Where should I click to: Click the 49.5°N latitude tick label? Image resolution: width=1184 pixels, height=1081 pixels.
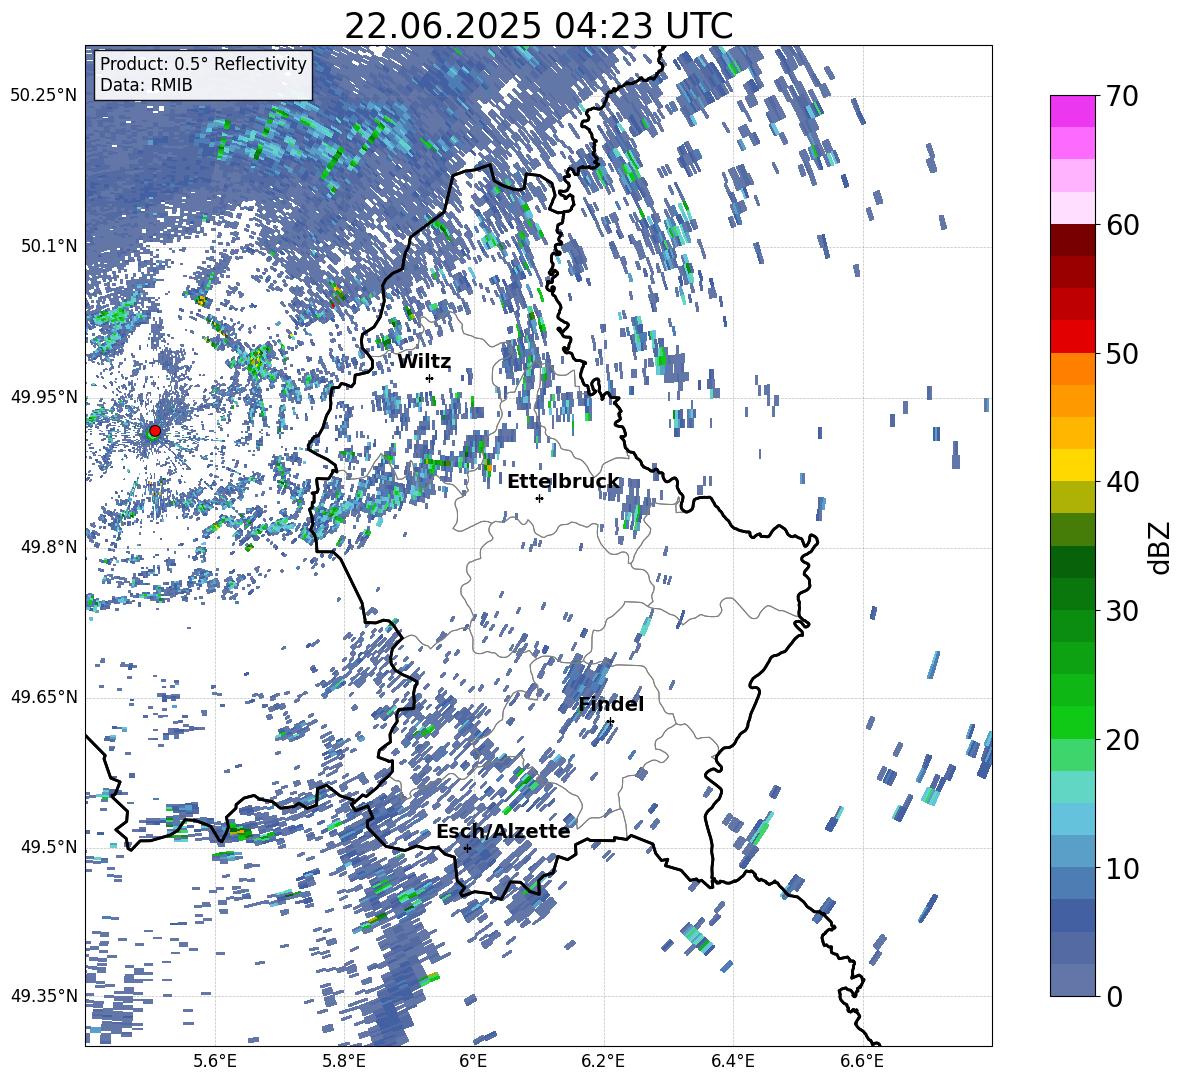[x=49, y=846]
